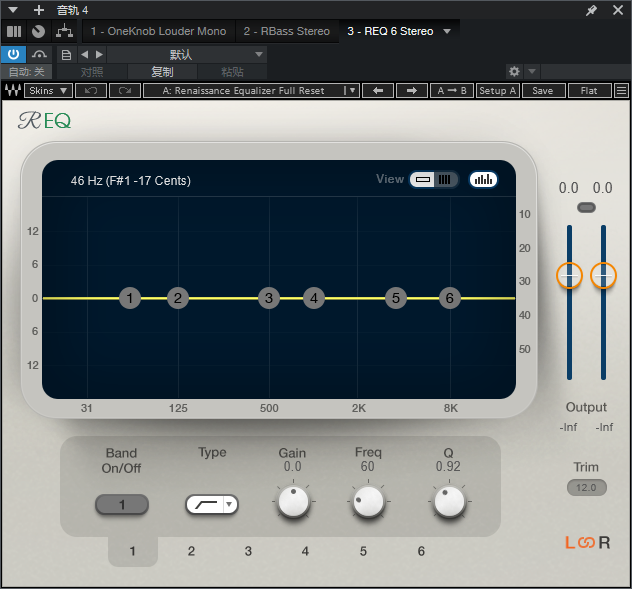Screen dimensions: 632x589
Task: Click the Trim 12.0 value button
Action: tap(586, 487)
